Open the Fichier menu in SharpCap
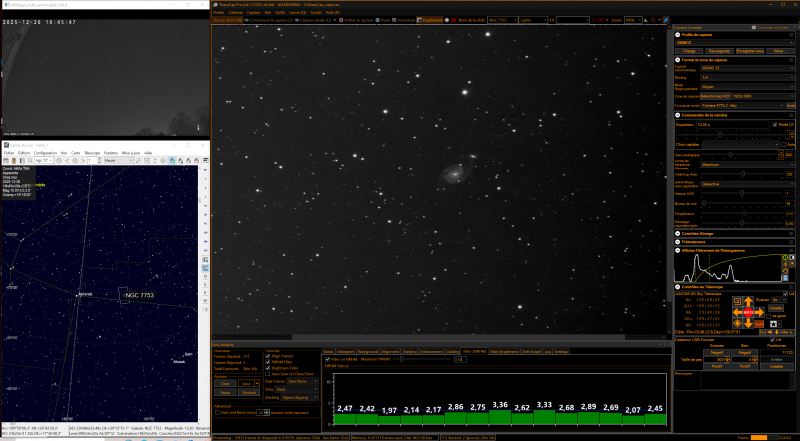The width and height of the screenshot is (800, 441). point(218,12)
